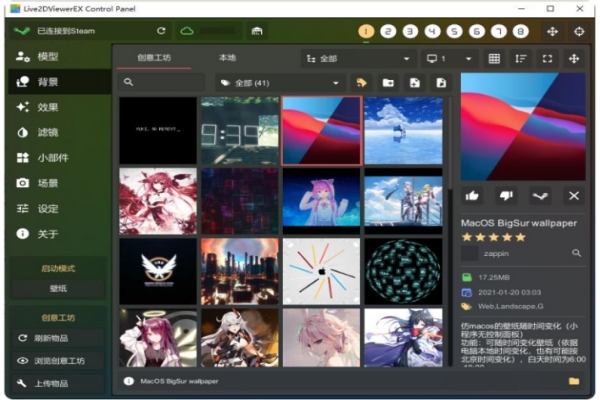Screen dimensions: 600x400
Task: Open the 背景 section in sidebar
Action: coord(60,82)
